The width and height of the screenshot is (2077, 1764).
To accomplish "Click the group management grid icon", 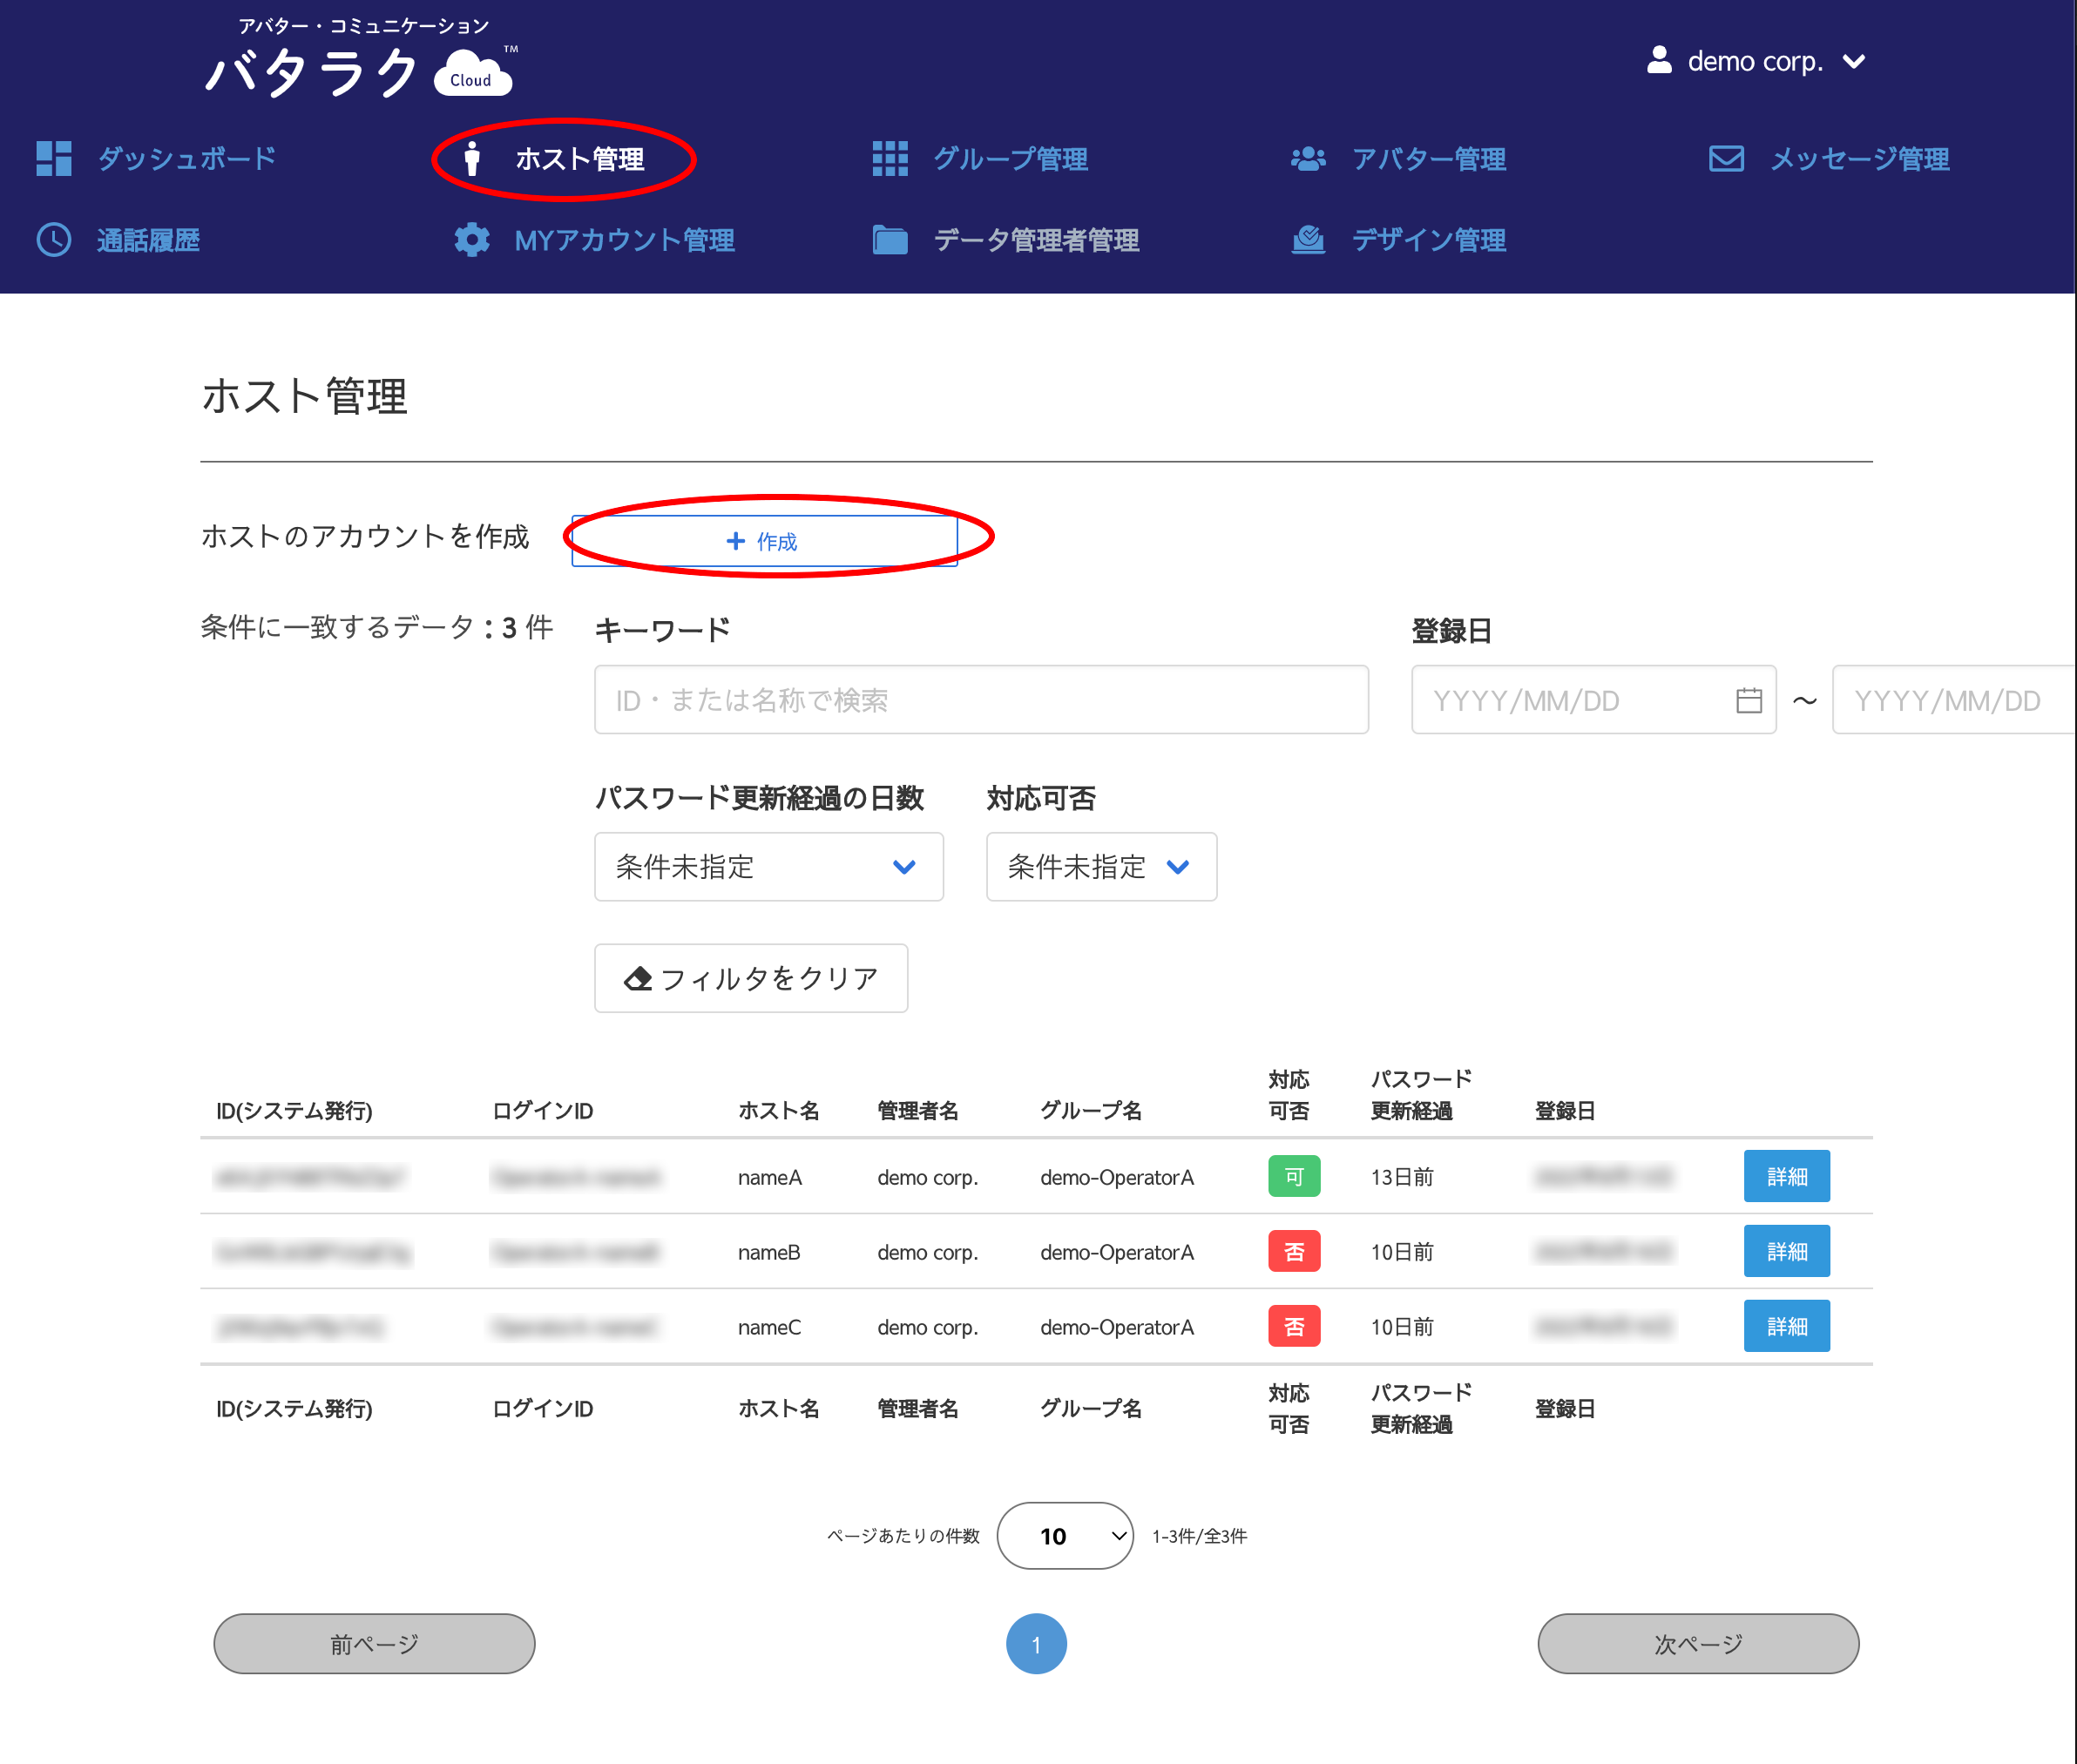I will (x=889, y=158).
